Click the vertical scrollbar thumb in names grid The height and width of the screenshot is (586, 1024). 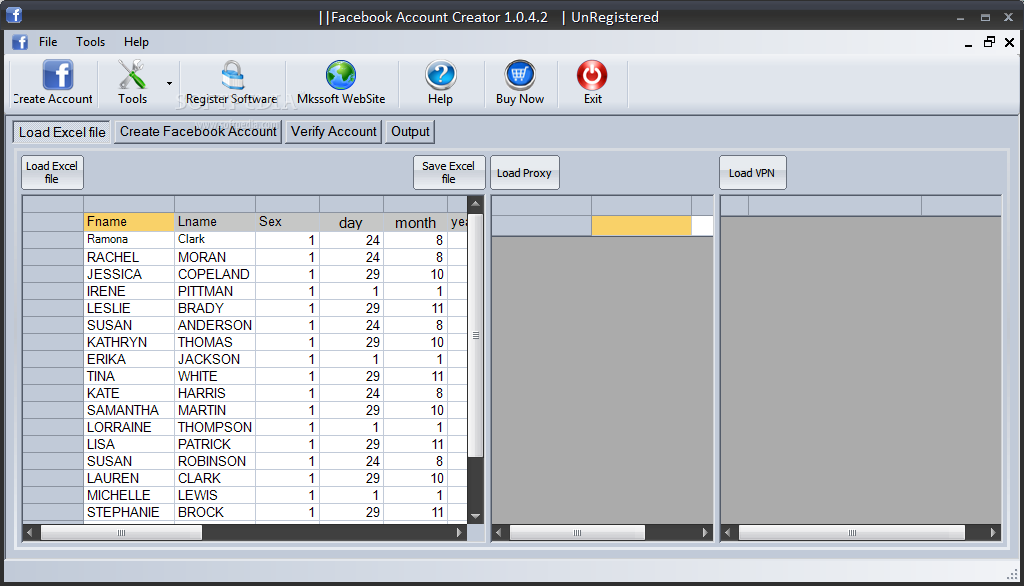point(475,335)
